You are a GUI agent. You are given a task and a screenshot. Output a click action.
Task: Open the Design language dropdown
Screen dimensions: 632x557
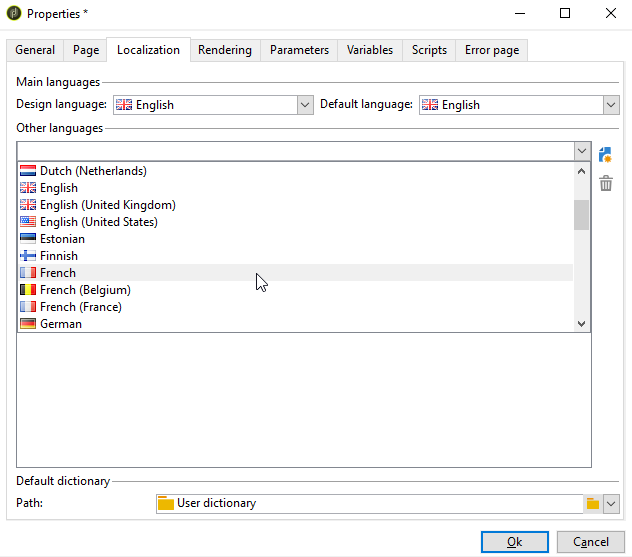tap(305, 105)
